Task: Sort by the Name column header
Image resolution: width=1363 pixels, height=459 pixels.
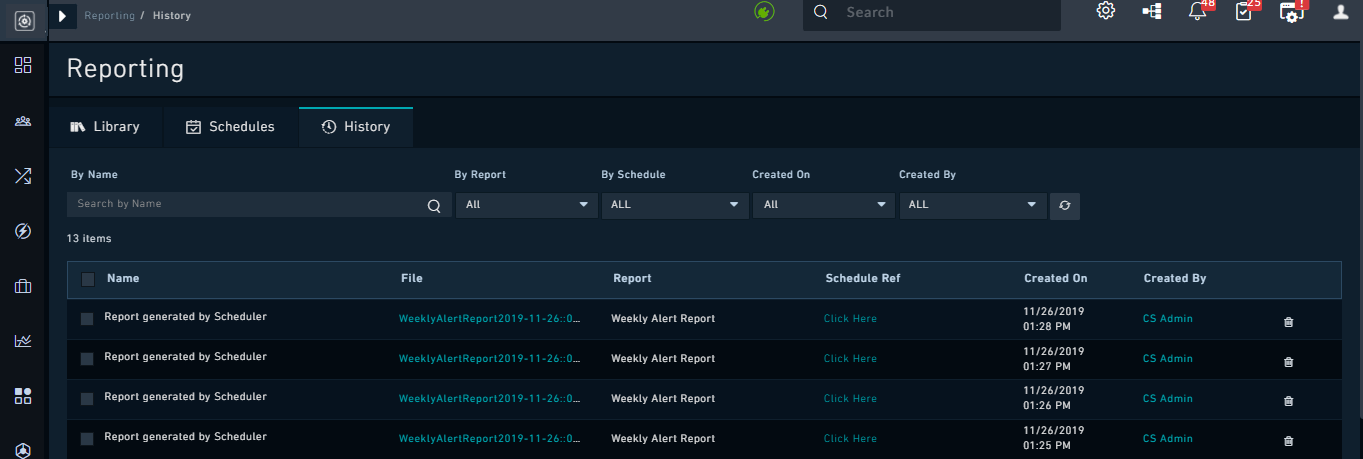Action: (x=123, y=279)
